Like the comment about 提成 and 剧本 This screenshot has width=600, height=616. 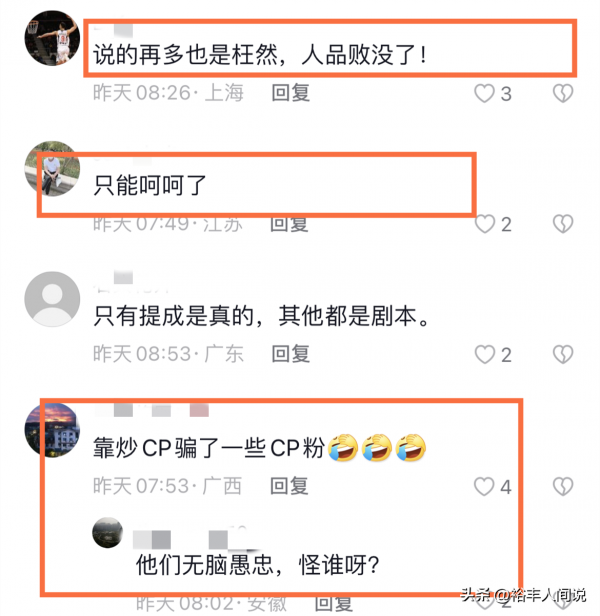(x=484, y=354)
